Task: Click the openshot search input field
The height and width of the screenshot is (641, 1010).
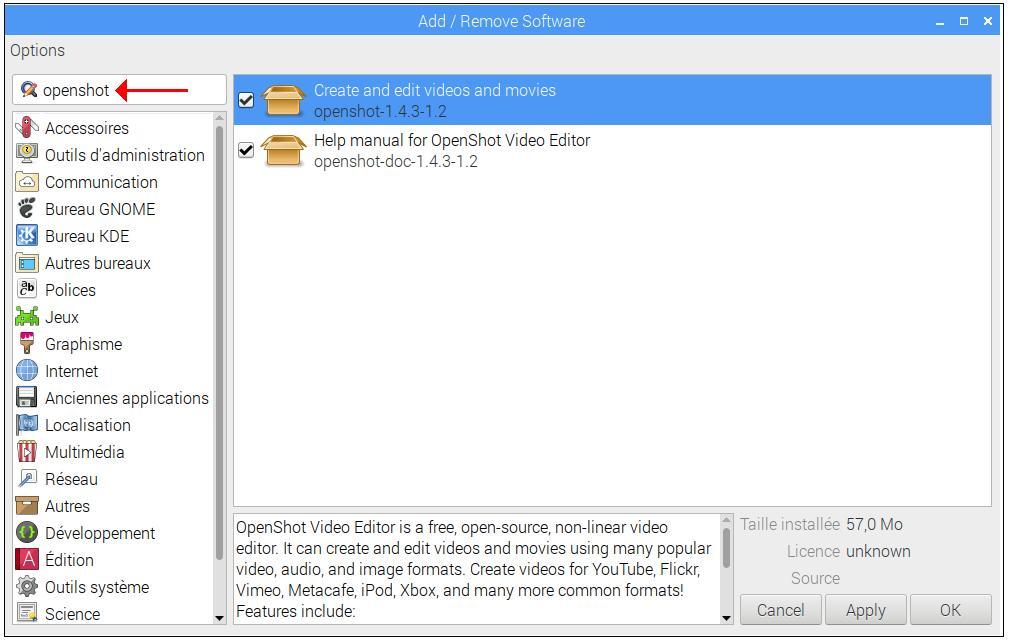Action: coord(119,90)
